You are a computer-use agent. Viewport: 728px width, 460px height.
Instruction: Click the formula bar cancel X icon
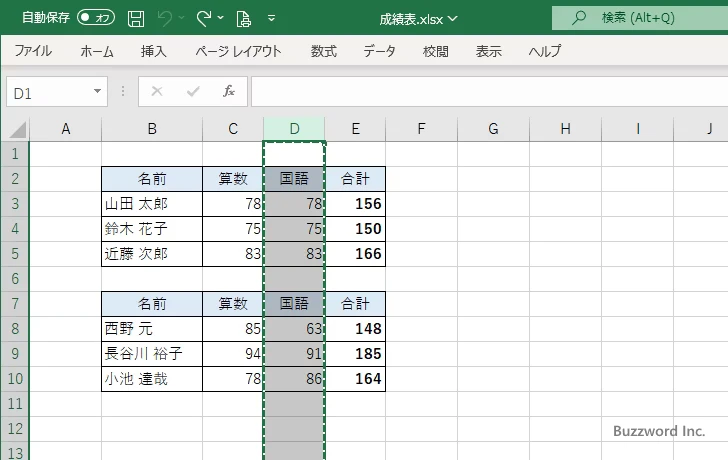point(157,91)
